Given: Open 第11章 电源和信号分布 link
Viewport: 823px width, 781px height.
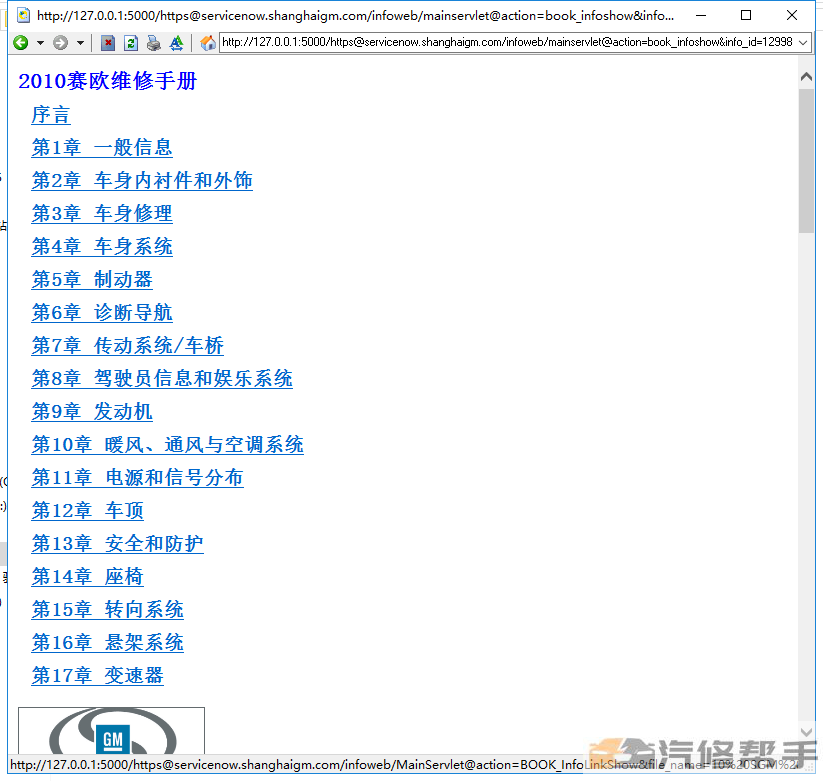Looking at the screenshot, I should 138,478.
